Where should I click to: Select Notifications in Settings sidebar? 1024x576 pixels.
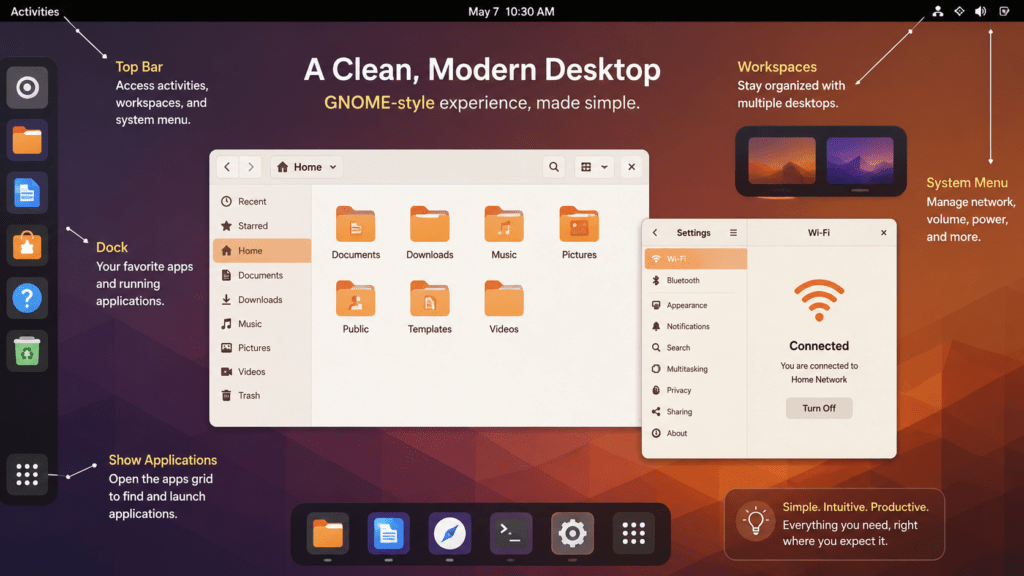pos(696,326)
